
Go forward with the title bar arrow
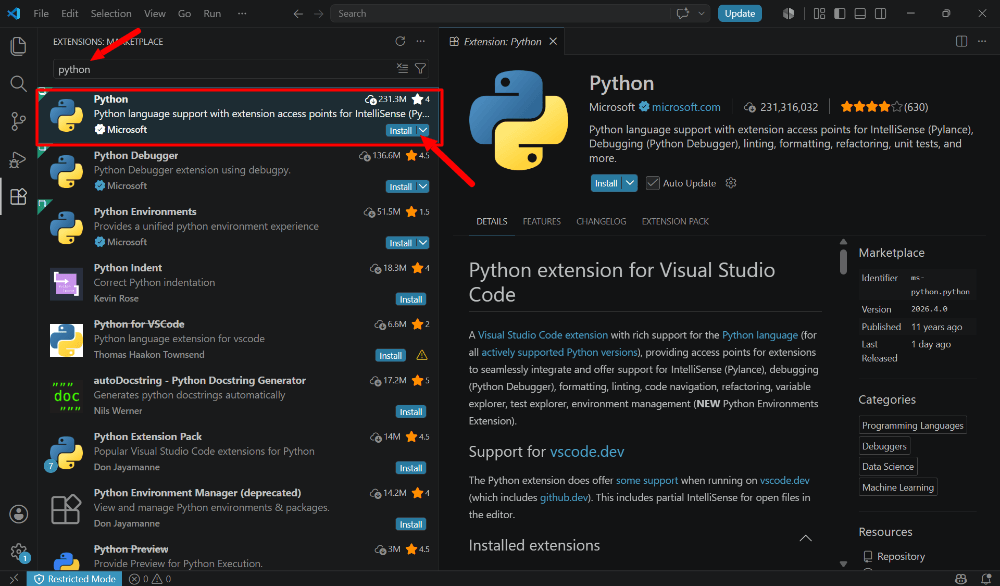tap(318, 13)
